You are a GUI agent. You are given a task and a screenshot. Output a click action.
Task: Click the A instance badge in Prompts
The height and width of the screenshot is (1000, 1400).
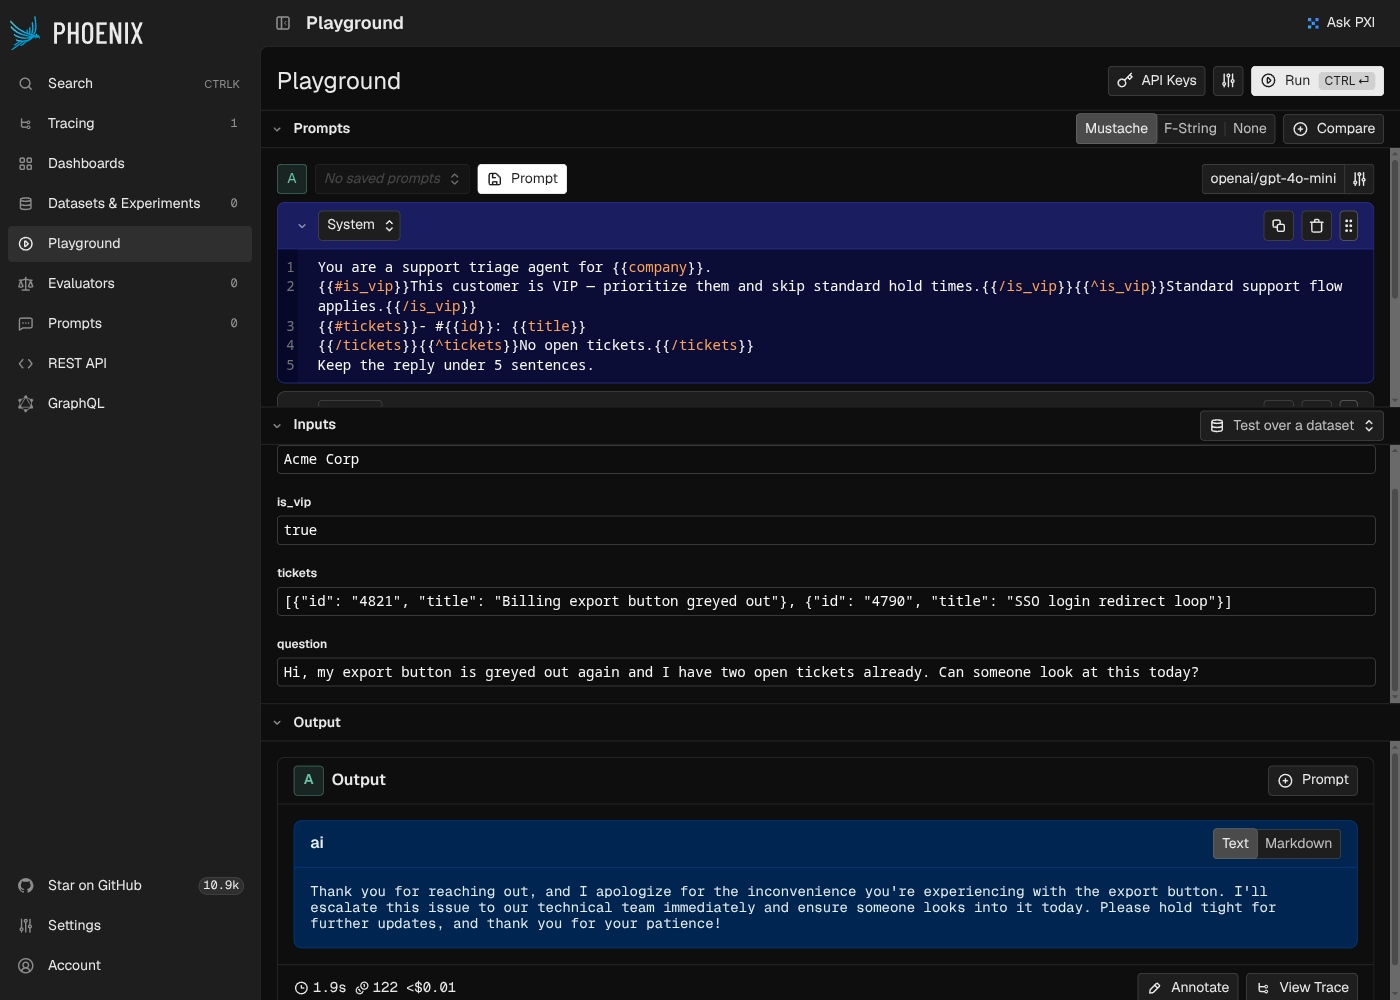(292, 179)
